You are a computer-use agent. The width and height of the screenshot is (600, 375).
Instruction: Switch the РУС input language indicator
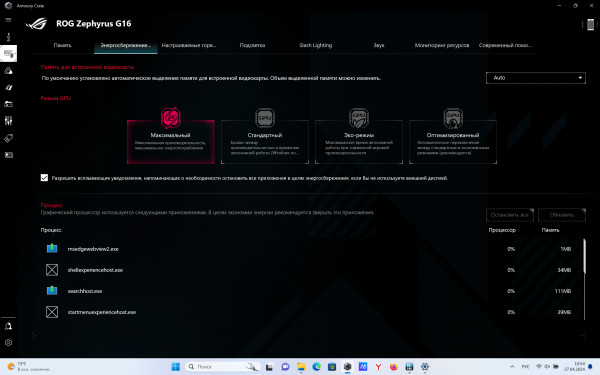pyautogui.click(x=526, y=367)
